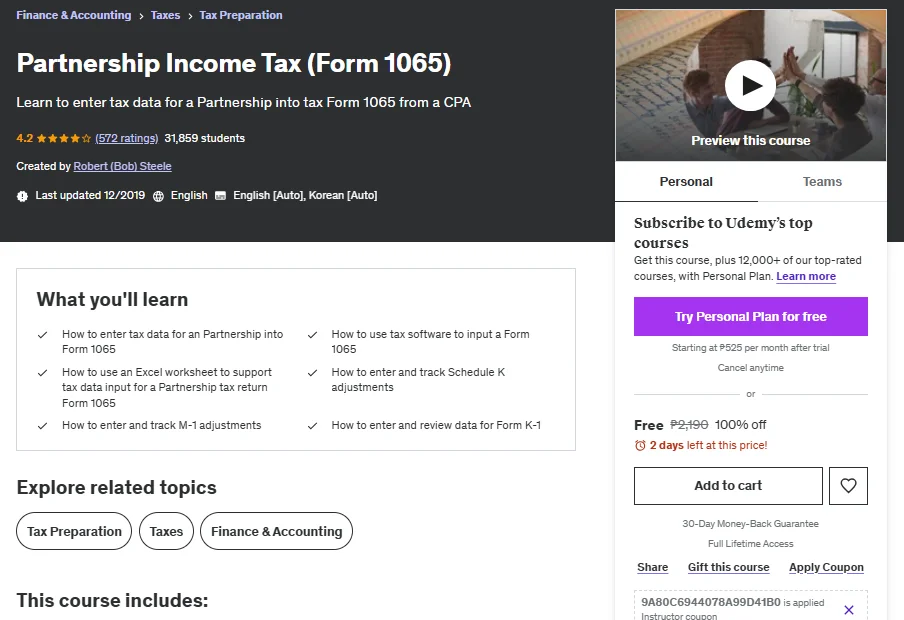Click the Add to cart button
This screenshot has width=904, height=620.
pyautogui.click(x=728, y=486)
